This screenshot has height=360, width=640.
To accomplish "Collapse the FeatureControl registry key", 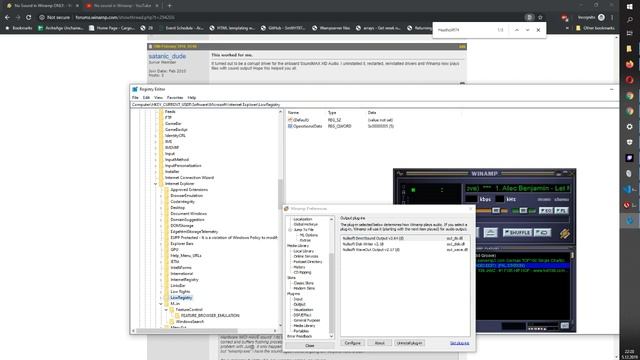I will (166, 310).
